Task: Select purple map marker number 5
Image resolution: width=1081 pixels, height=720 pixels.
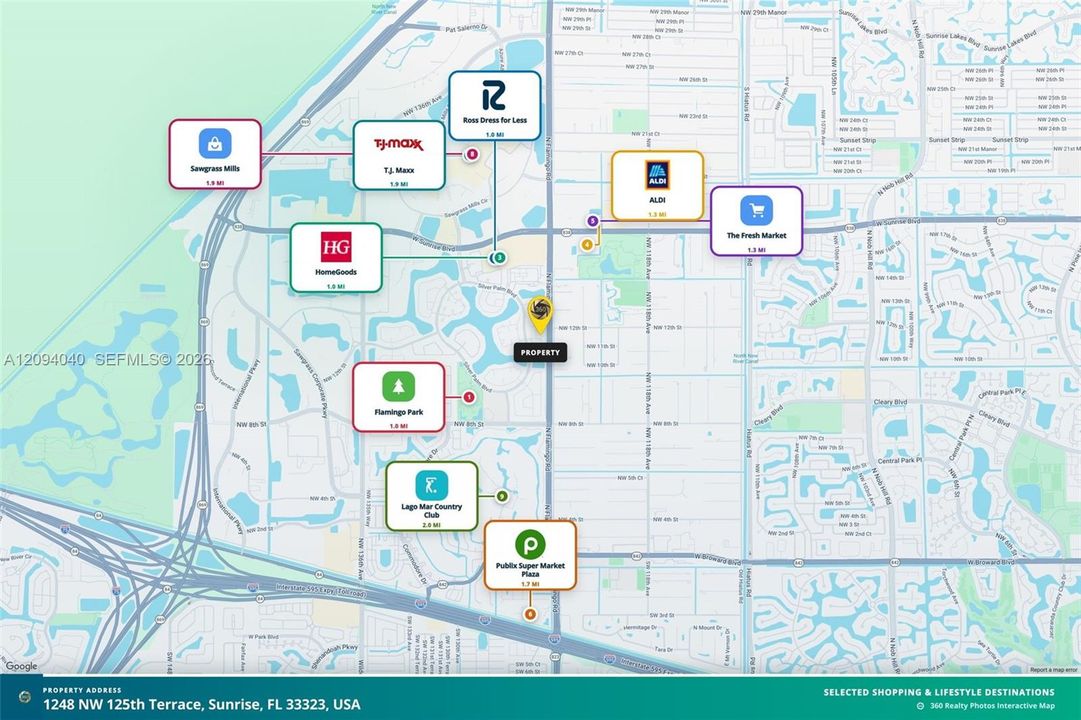Action: pos(592,221)
